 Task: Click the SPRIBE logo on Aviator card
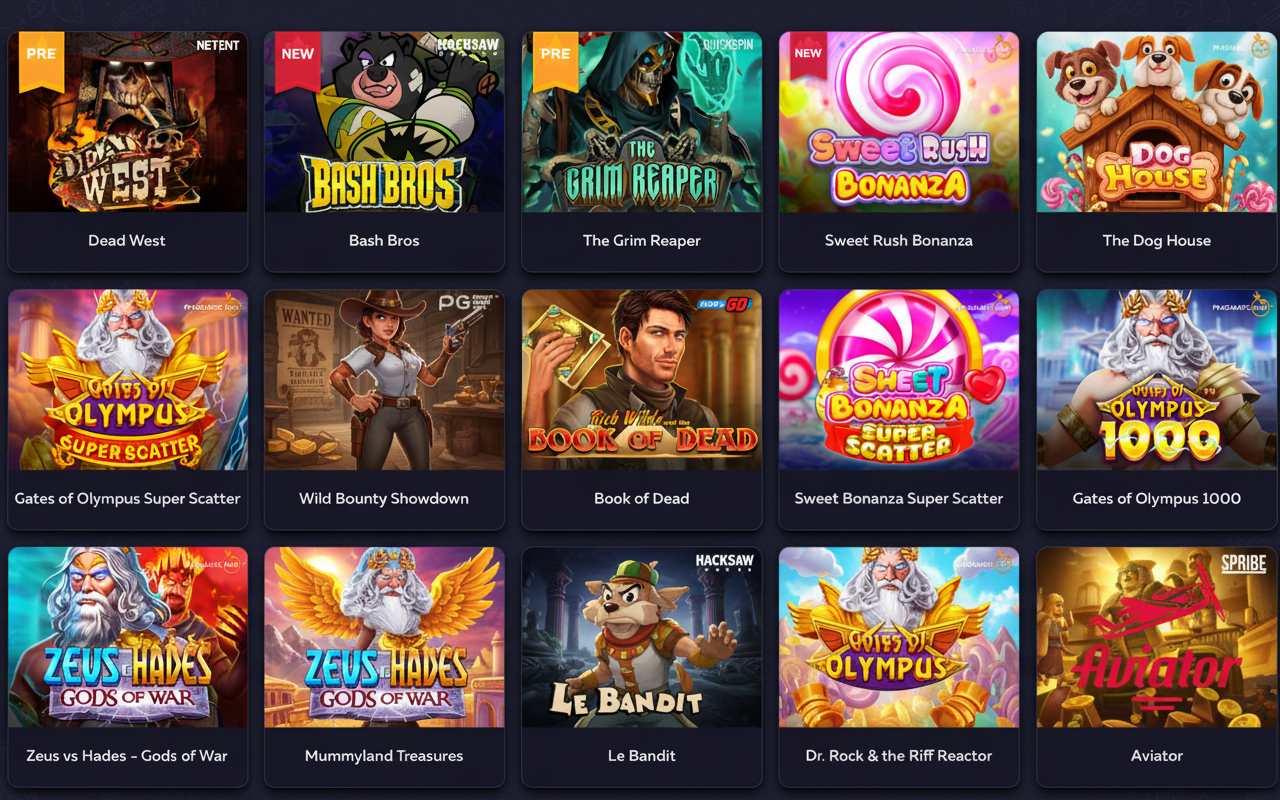click(1244, 564)
